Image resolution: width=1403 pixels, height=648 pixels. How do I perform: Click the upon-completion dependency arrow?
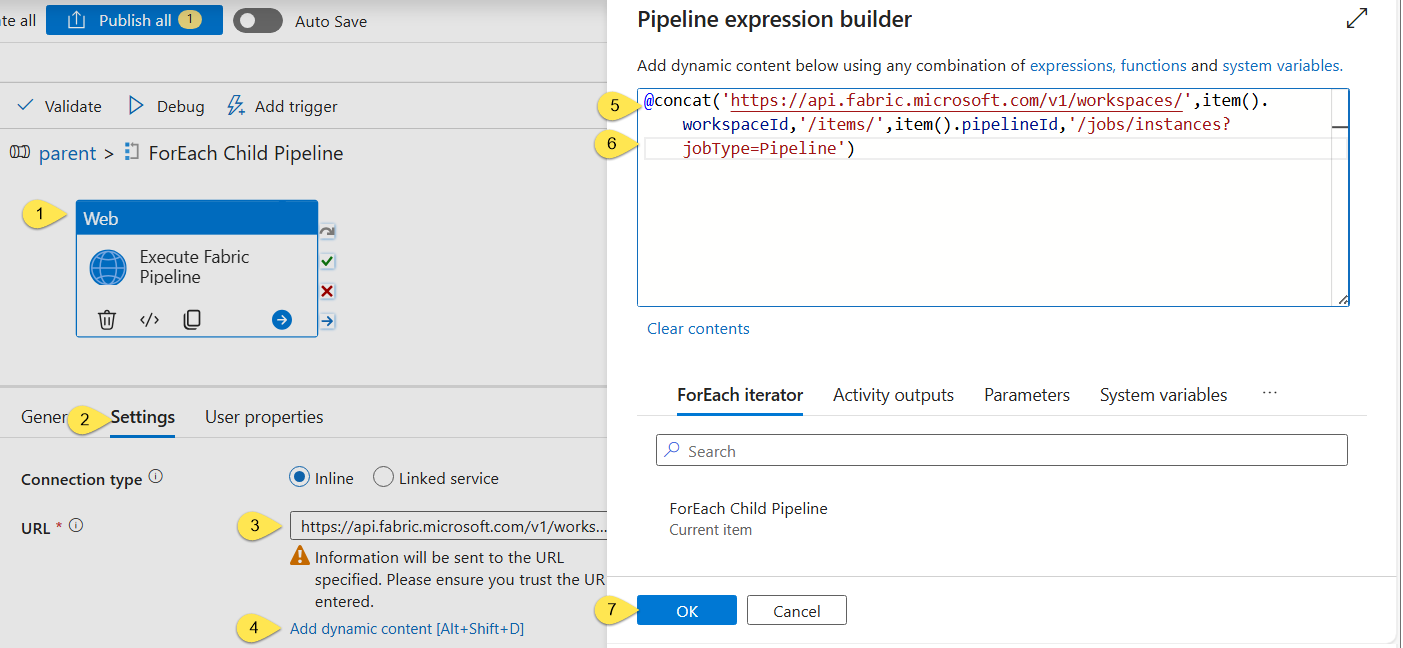[x=327, y=321]
